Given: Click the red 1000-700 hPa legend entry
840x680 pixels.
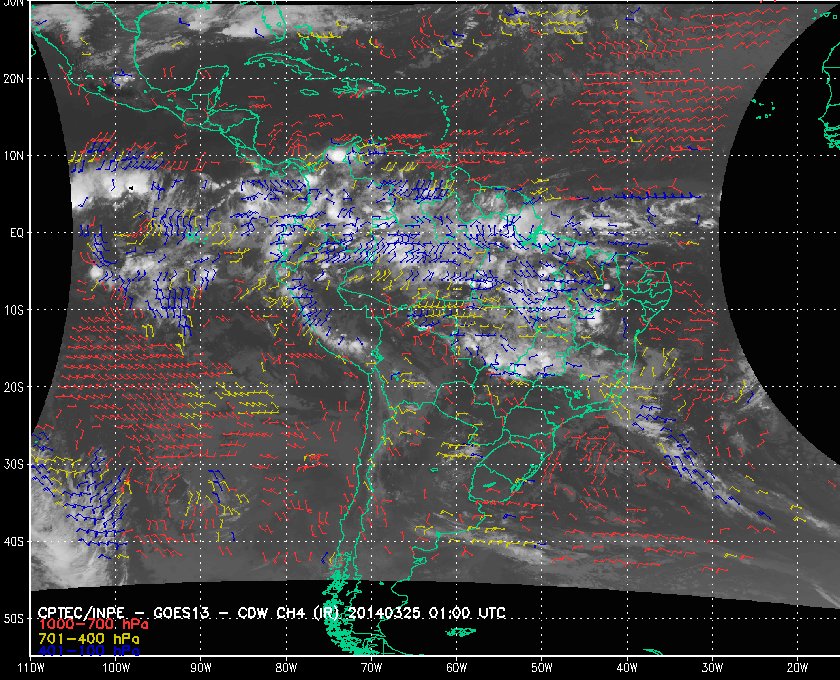Looking at the screenshot, I should tap(93, 625).
